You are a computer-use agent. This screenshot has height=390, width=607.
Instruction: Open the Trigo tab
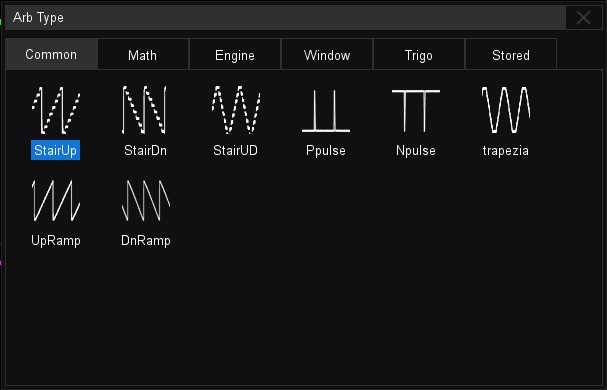pos(418,55)
